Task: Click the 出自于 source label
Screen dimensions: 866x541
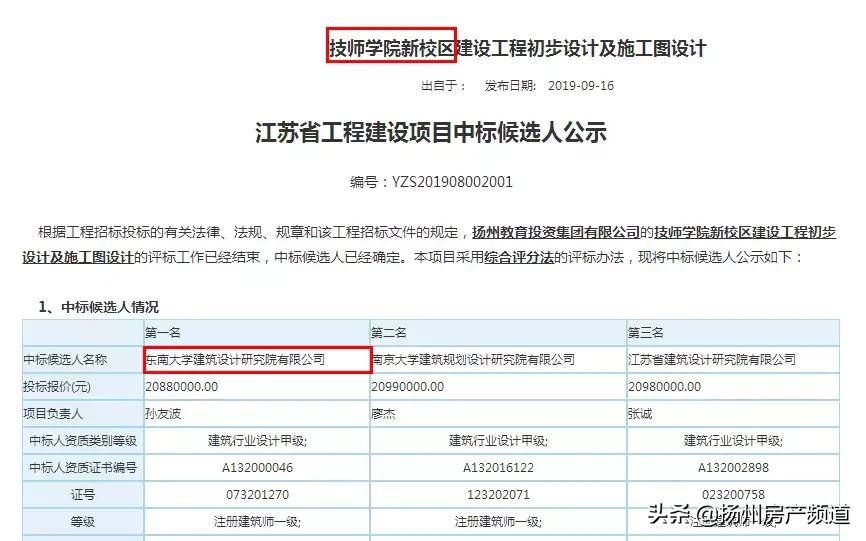Action: 443,86
